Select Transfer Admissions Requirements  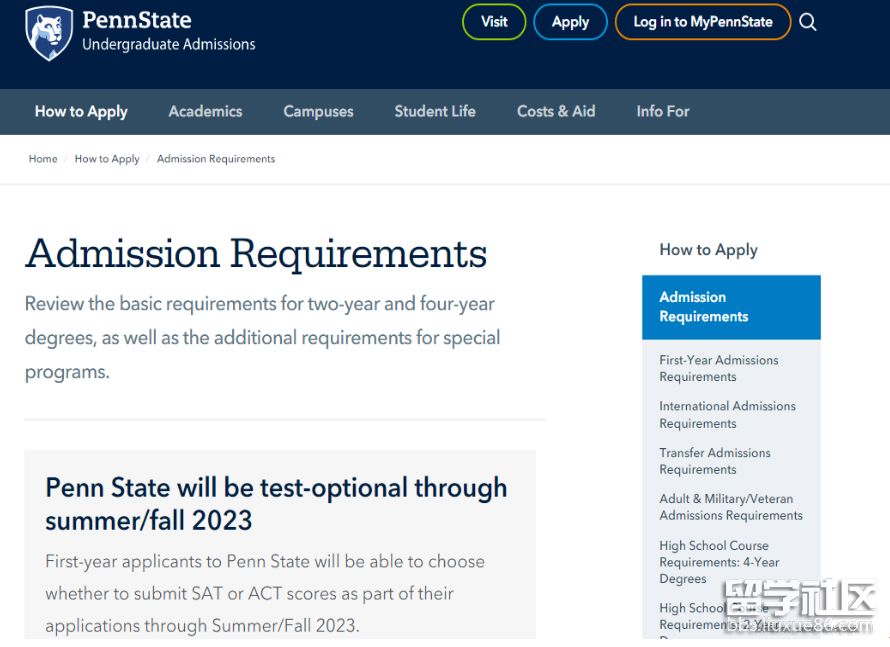coord(715,461)
